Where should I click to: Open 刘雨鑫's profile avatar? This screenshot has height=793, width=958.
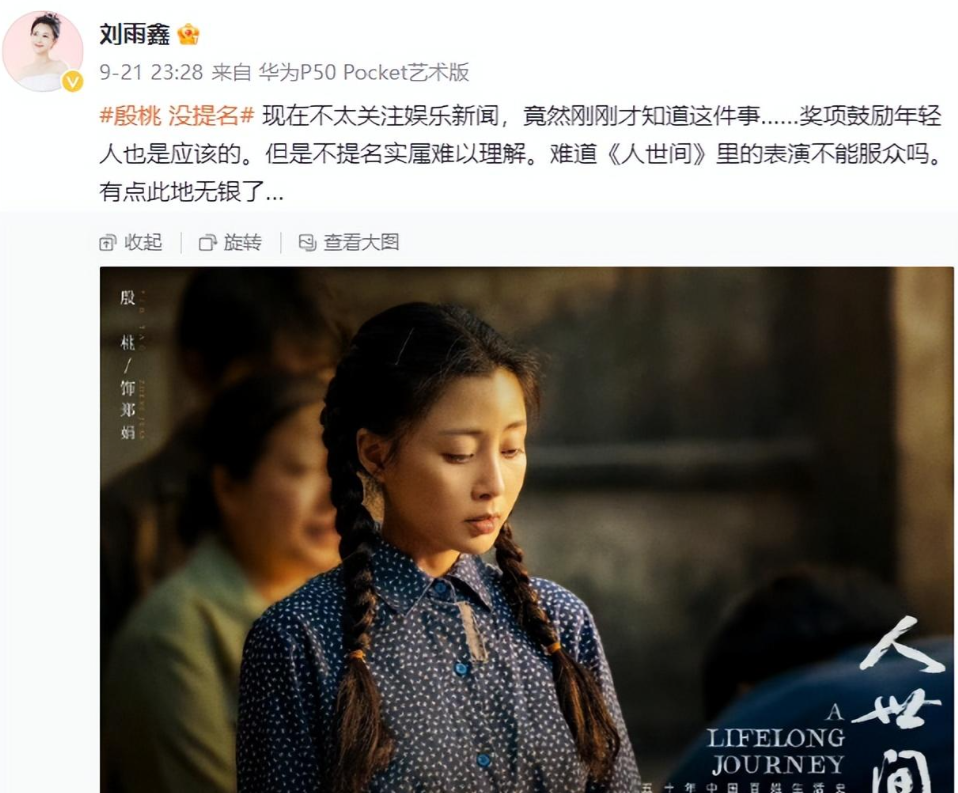[x=43, y=51]
